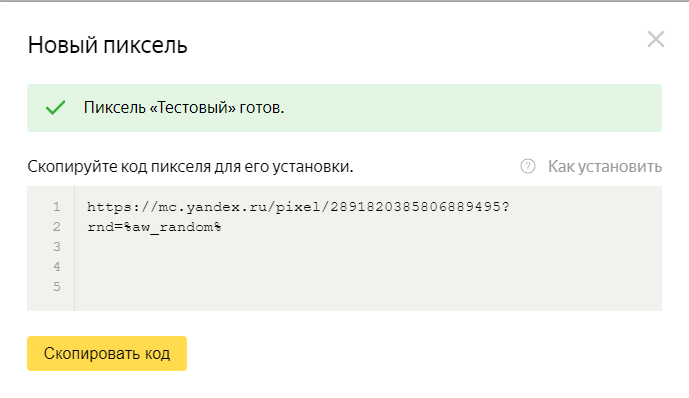
Task: Select line number 2 in gutter
Action: coord(57,227)
